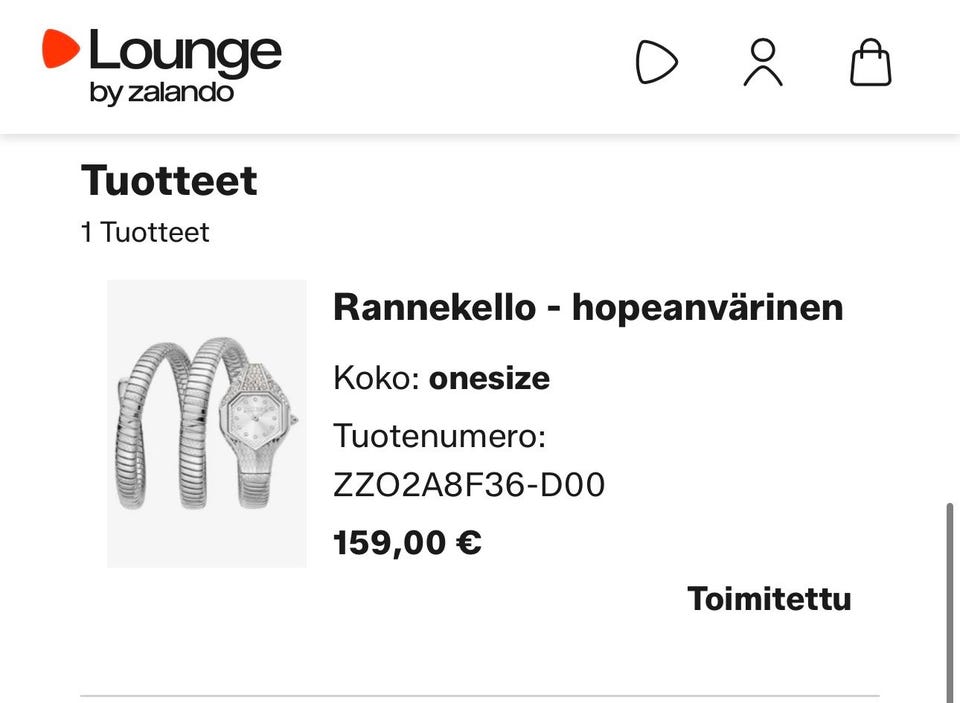Screen dimensions: 960x703
Task: Click the "1 Tuotteet" item count
Action: [145, 233]
